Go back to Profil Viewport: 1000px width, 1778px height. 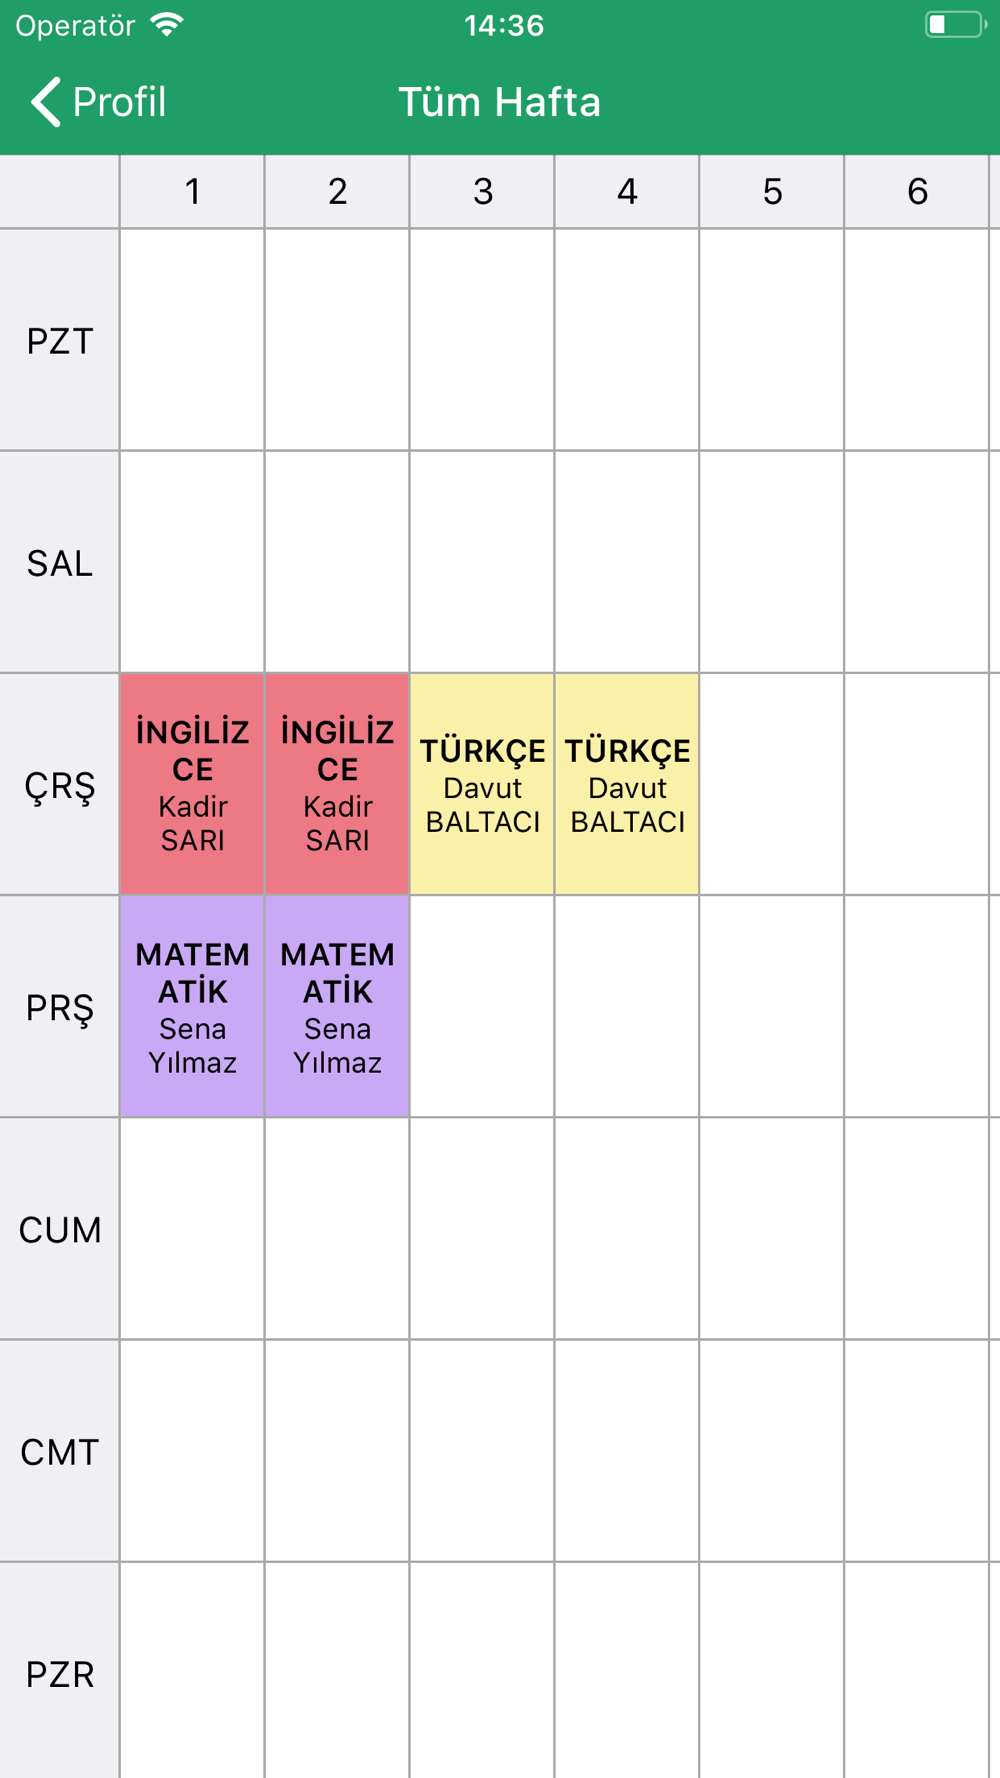click(98, 102)
